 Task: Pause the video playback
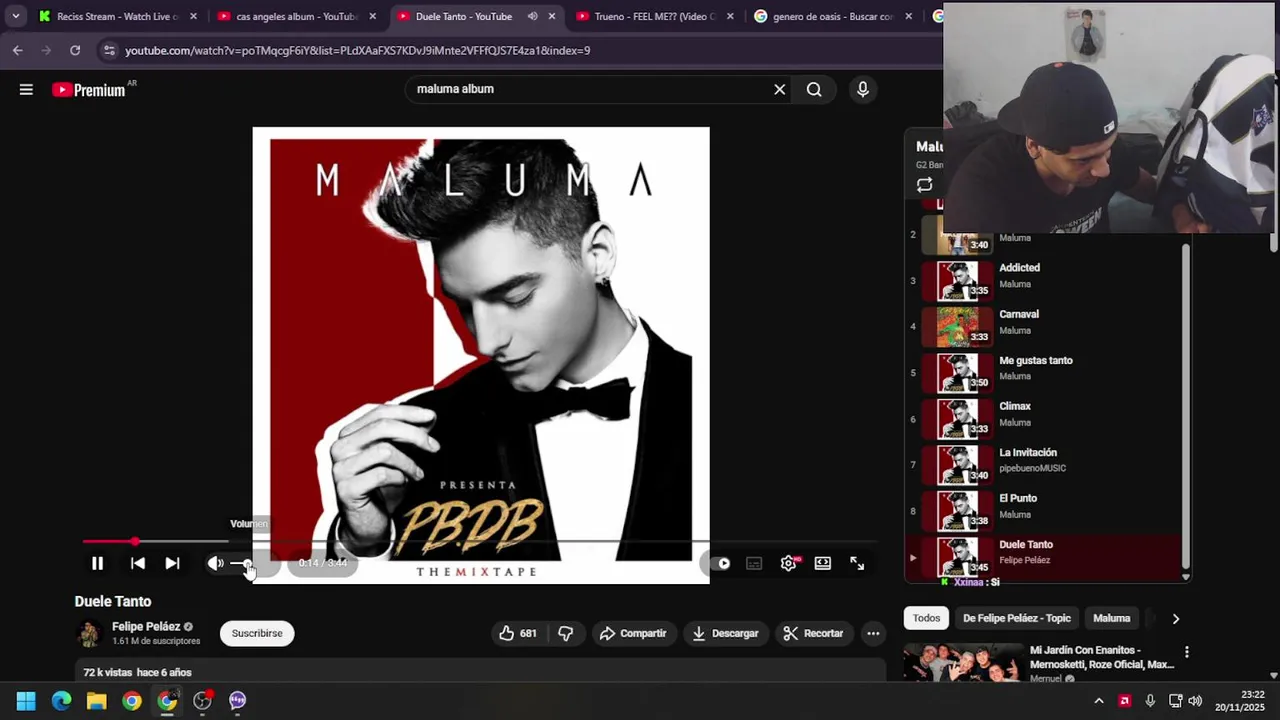tap(97, 564)
